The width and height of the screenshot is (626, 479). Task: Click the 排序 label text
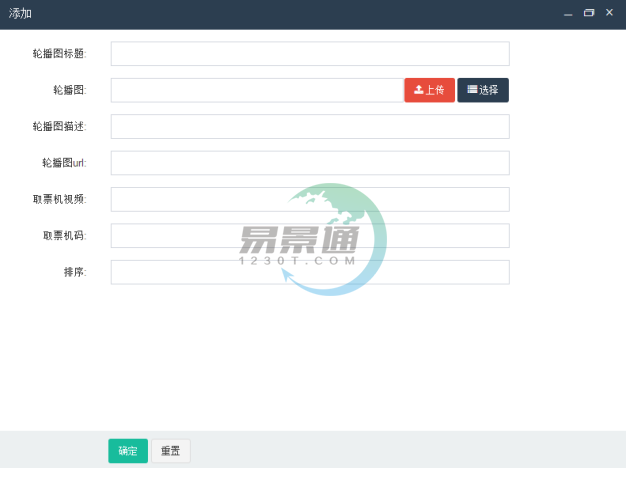pyautogui.click(x=75, y=272)
